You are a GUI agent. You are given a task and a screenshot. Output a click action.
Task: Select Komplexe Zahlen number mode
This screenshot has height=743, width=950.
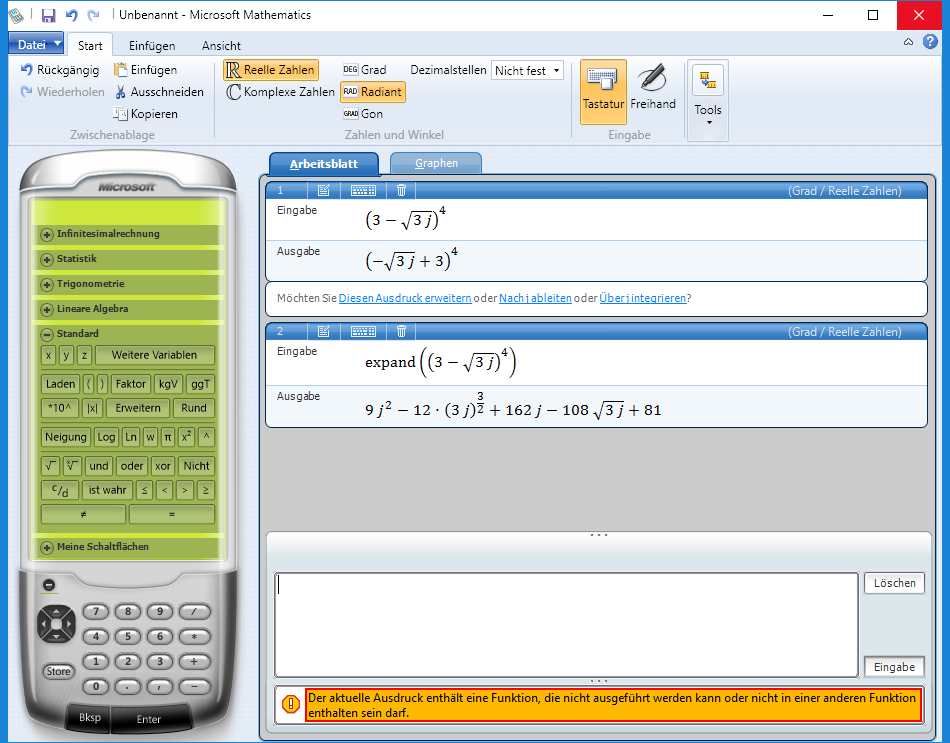point(280,92)
